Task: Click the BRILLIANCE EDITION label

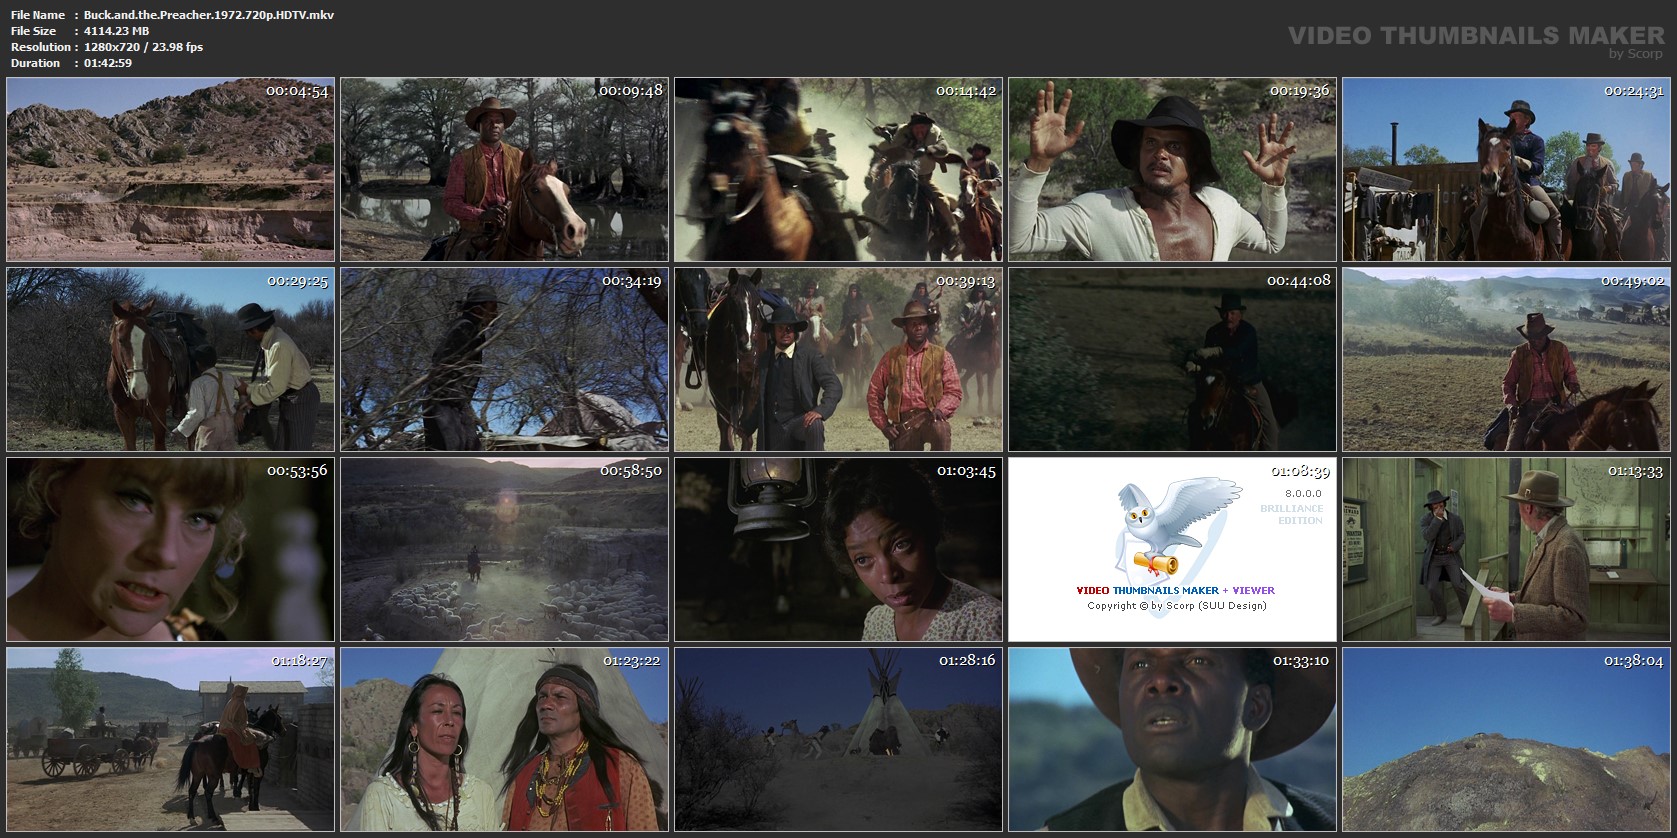Action: (x=1292, y=515)
